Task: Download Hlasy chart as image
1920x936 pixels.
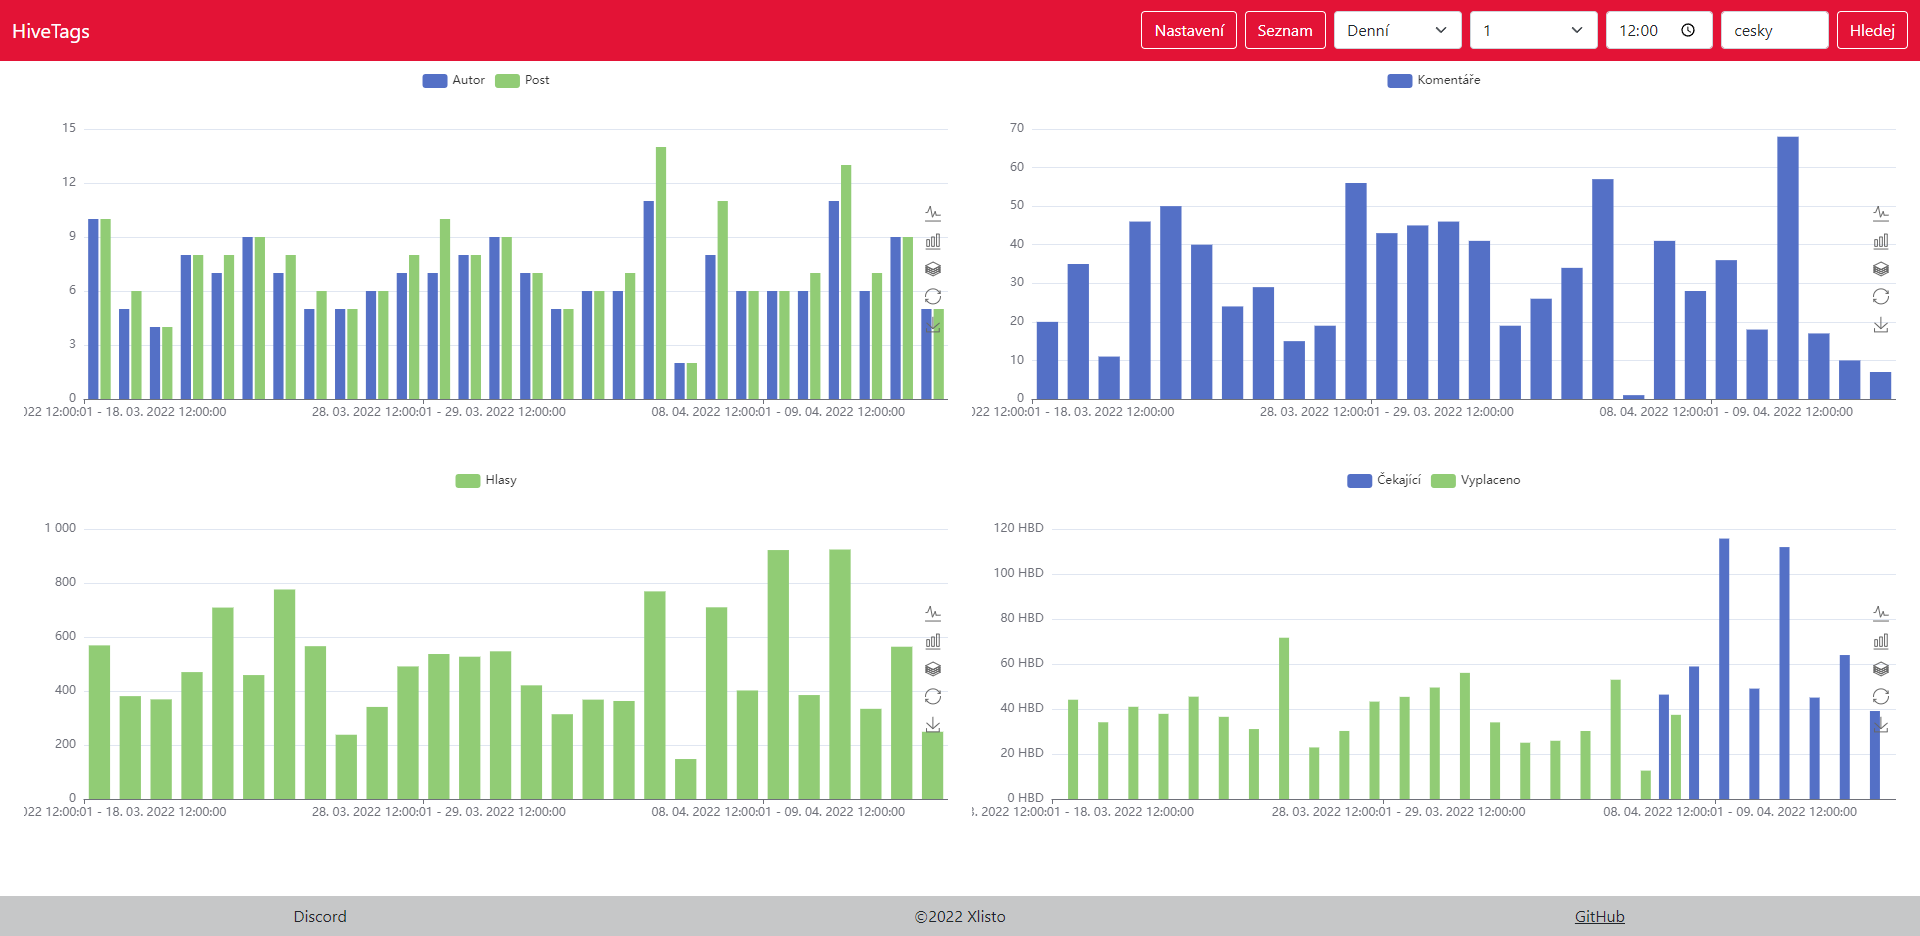Action: (x=933, y=725)
